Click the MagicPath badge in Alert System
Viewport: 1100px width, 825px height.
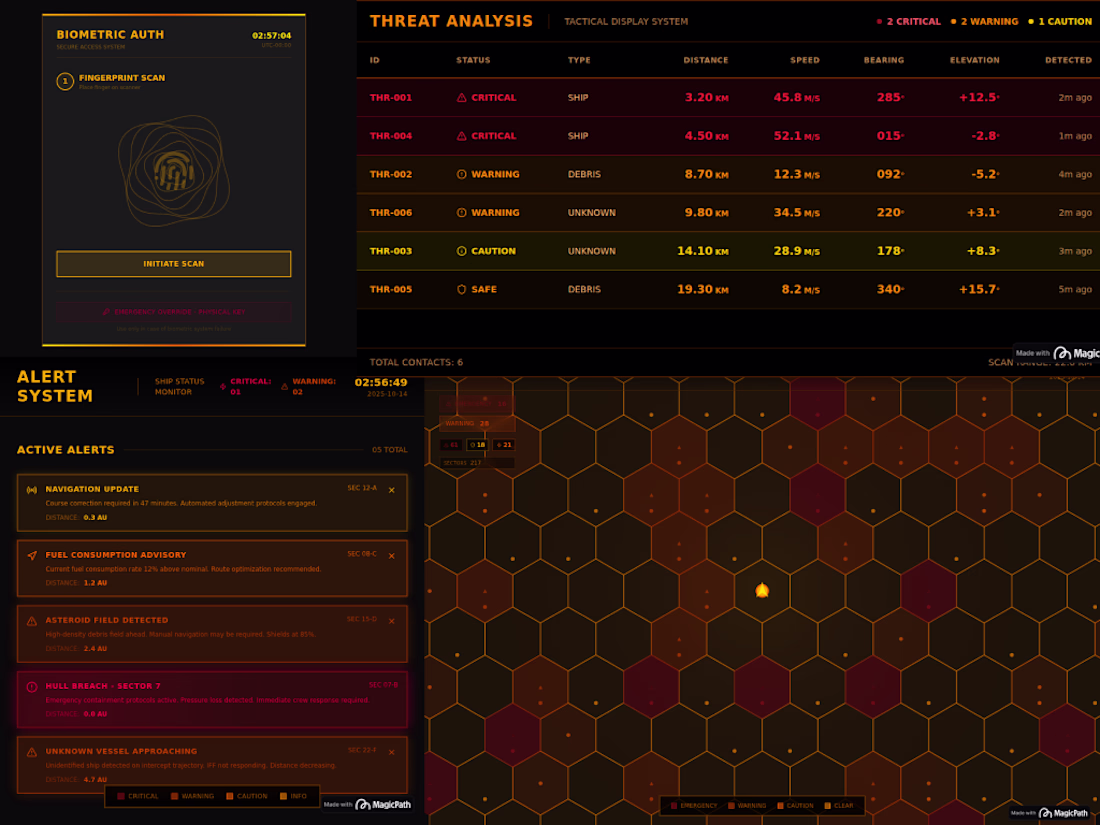[x=367, y=805]
